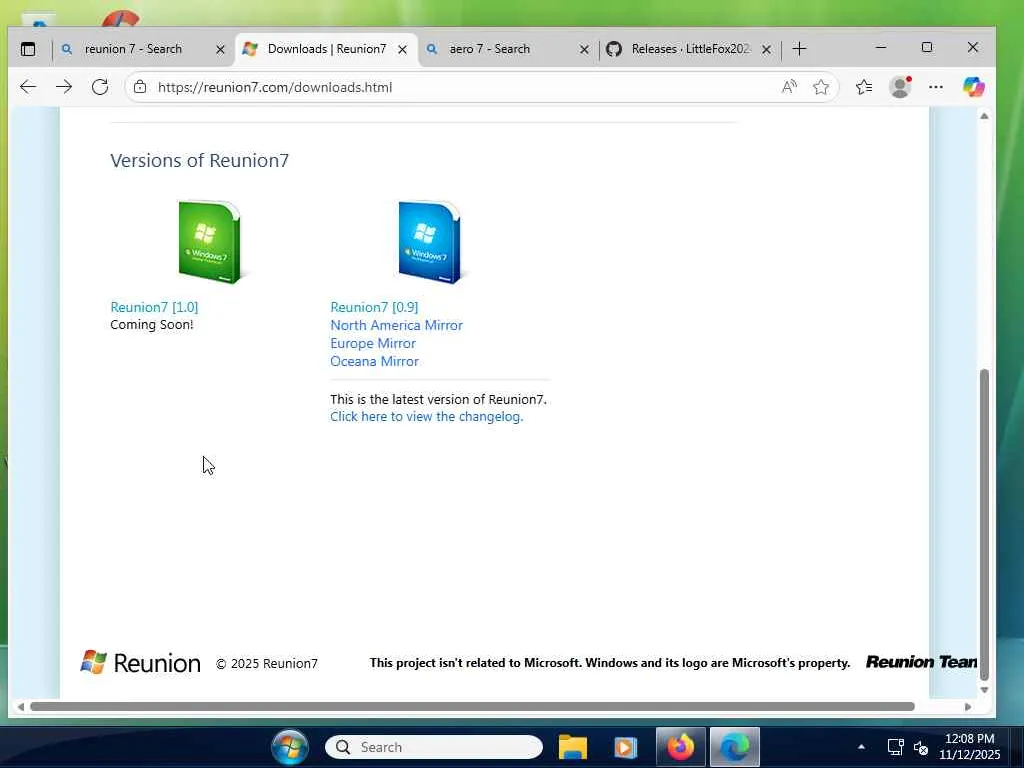Open a new tab with plus

click(799, 49)
